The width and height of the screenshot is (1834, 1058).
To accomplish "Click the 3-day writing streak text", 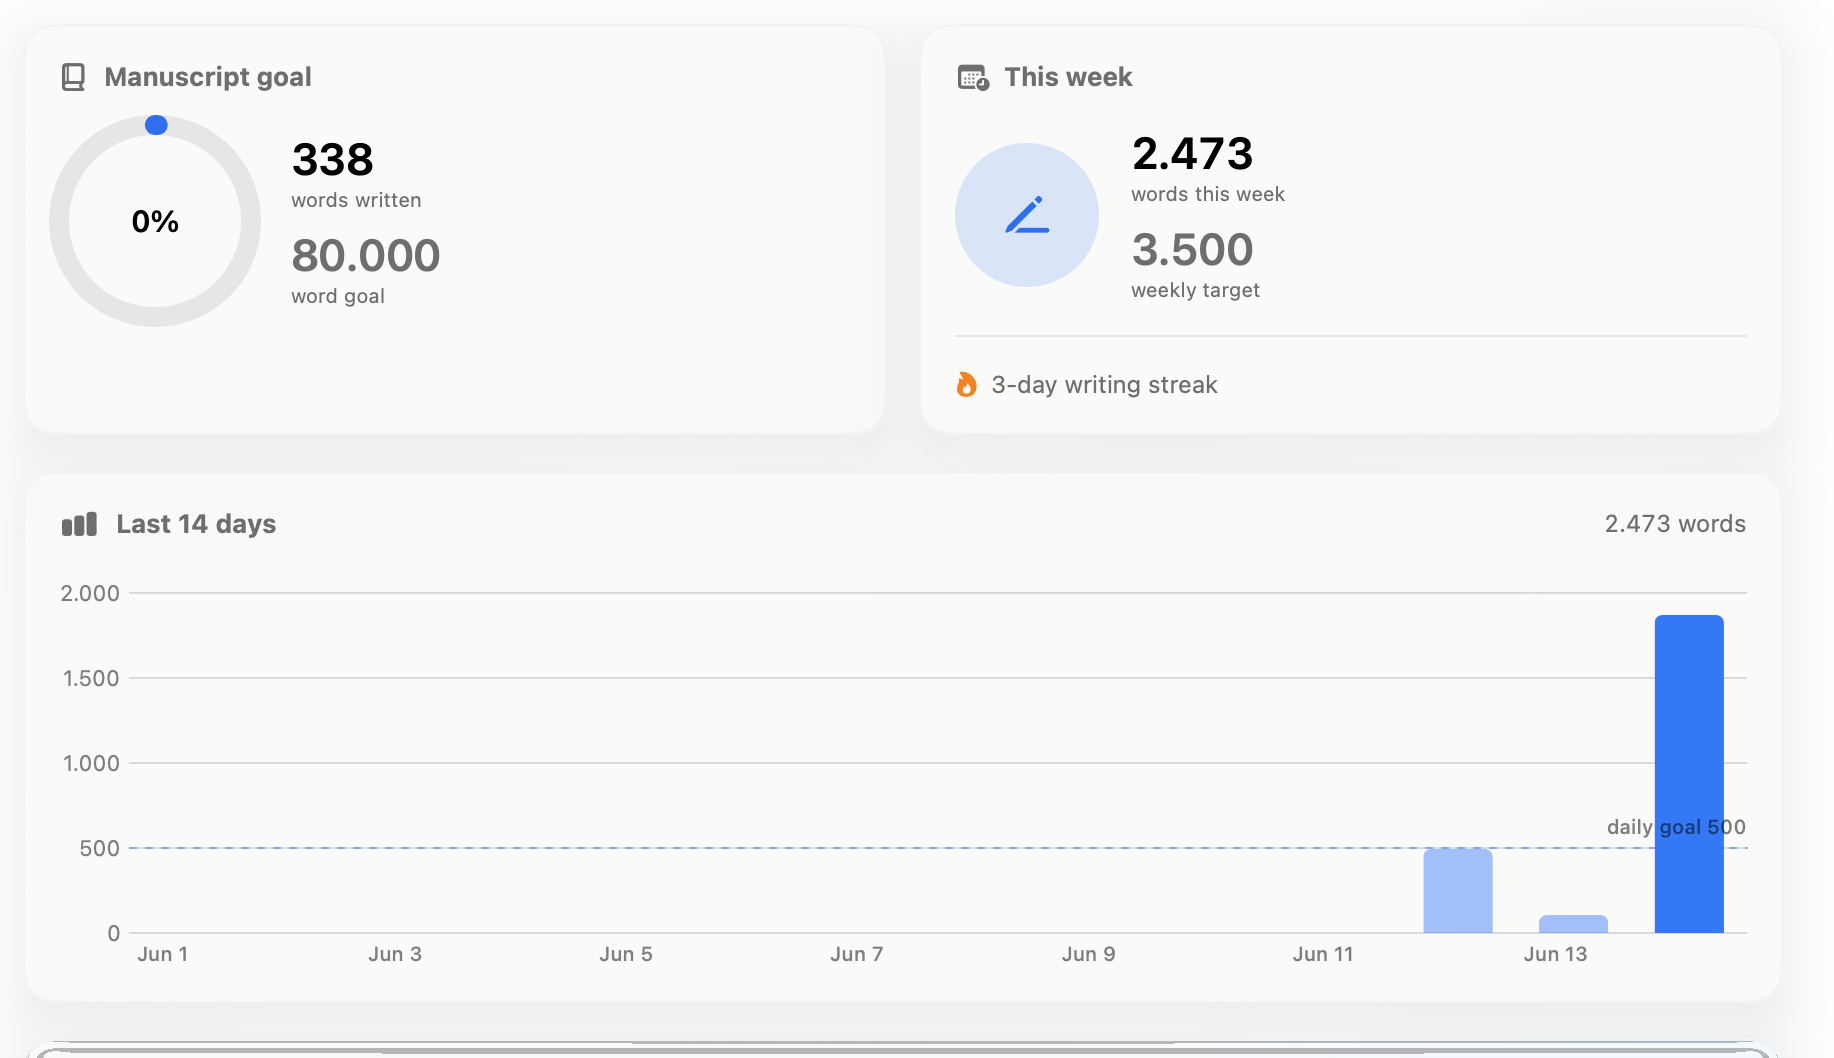I will (1104, 385).
